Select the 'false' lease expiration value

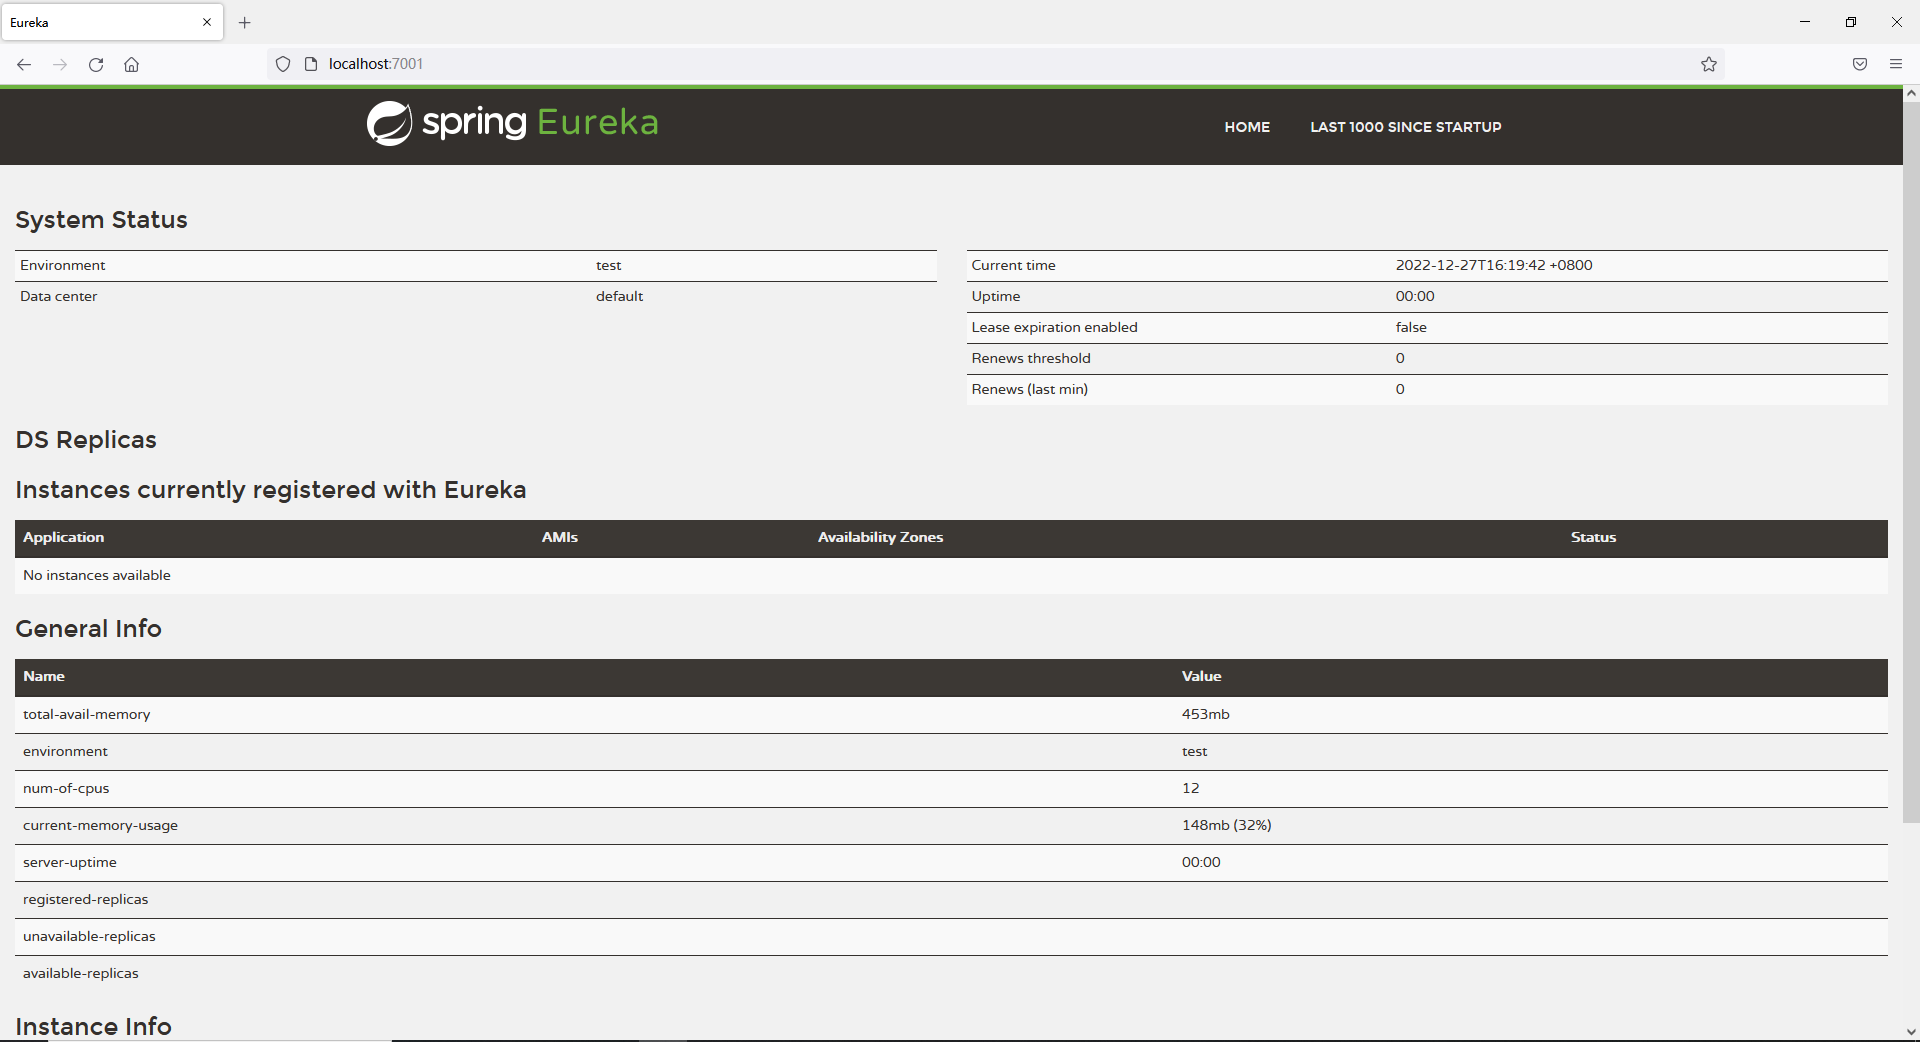pyautogui.click(x=1411, y=327)
